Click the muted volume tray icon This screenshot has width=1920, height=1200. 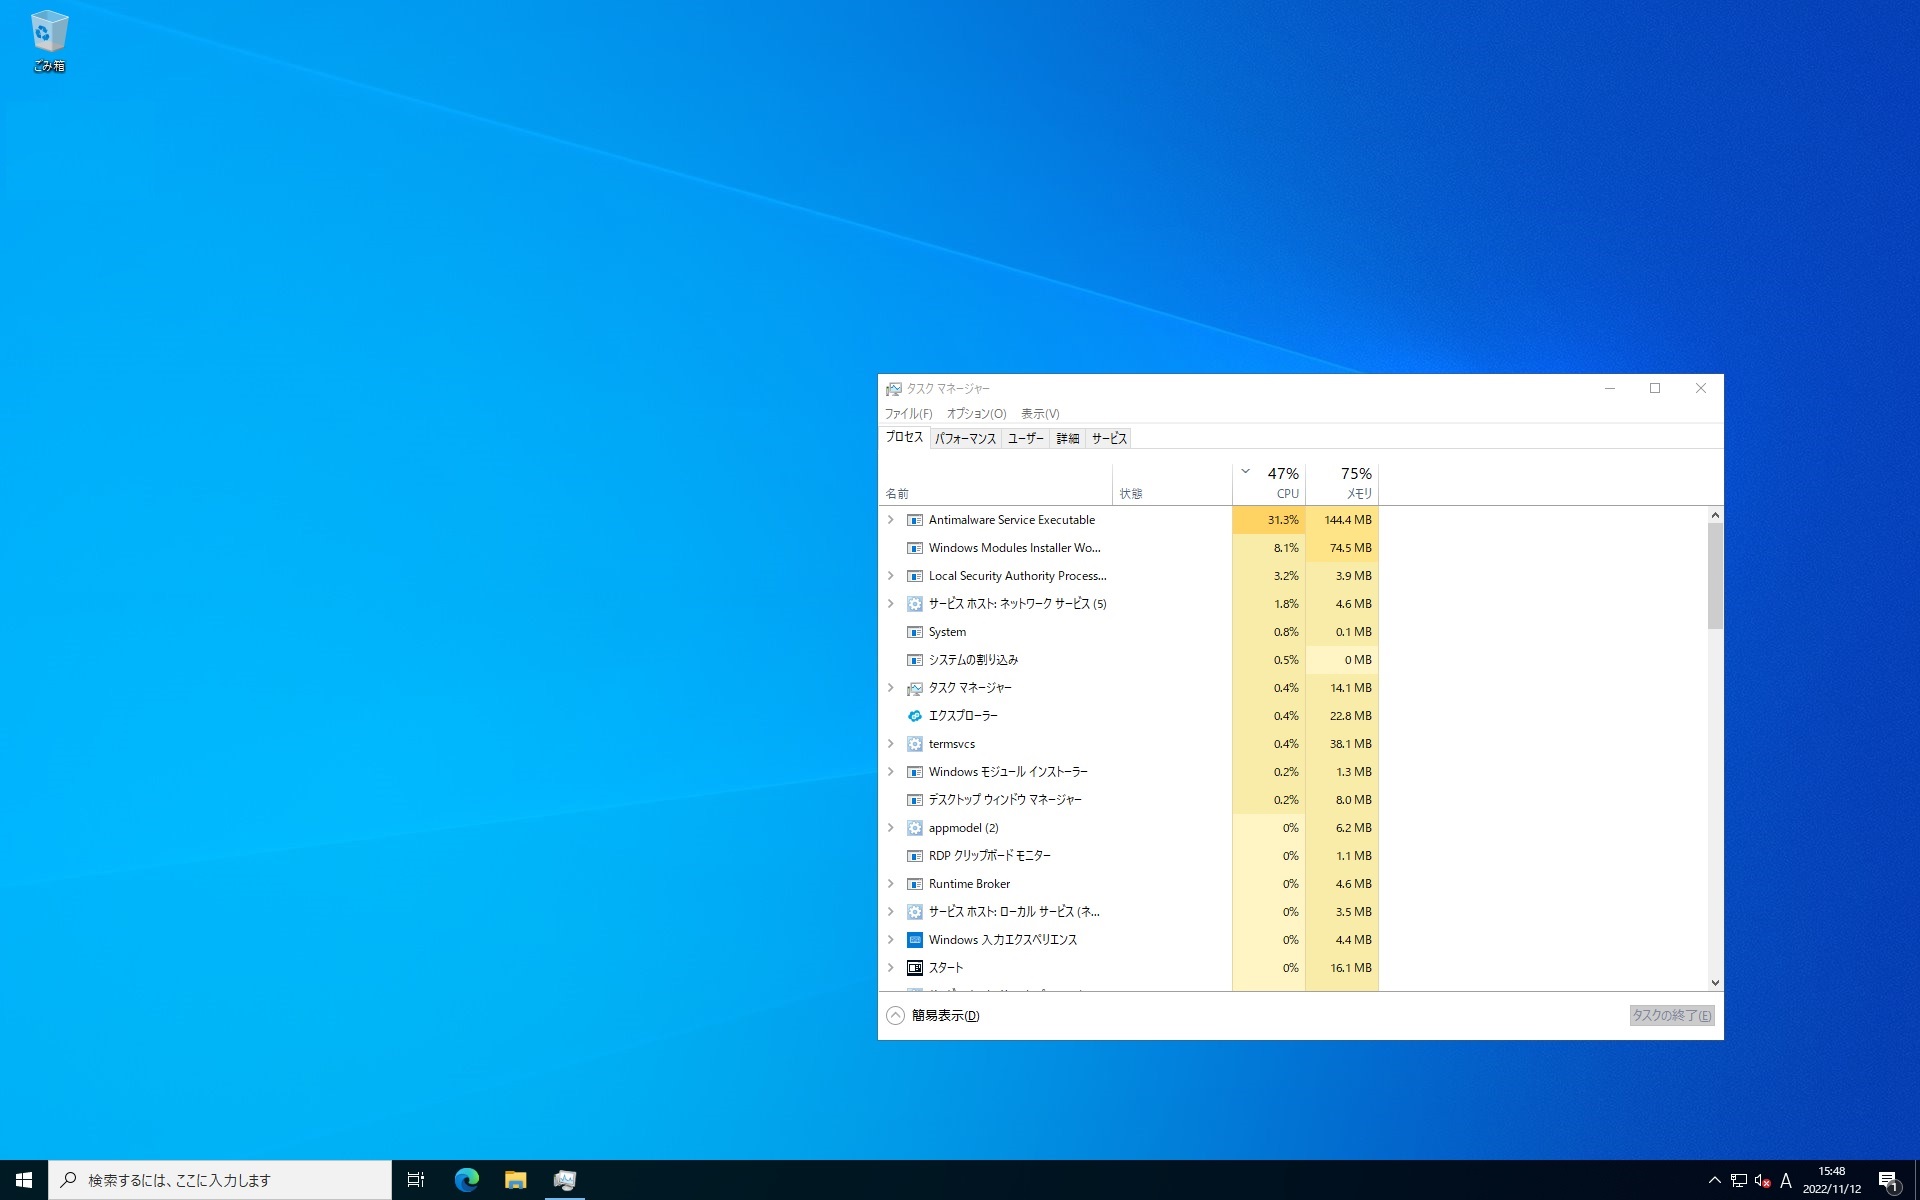[1763, 1181]
